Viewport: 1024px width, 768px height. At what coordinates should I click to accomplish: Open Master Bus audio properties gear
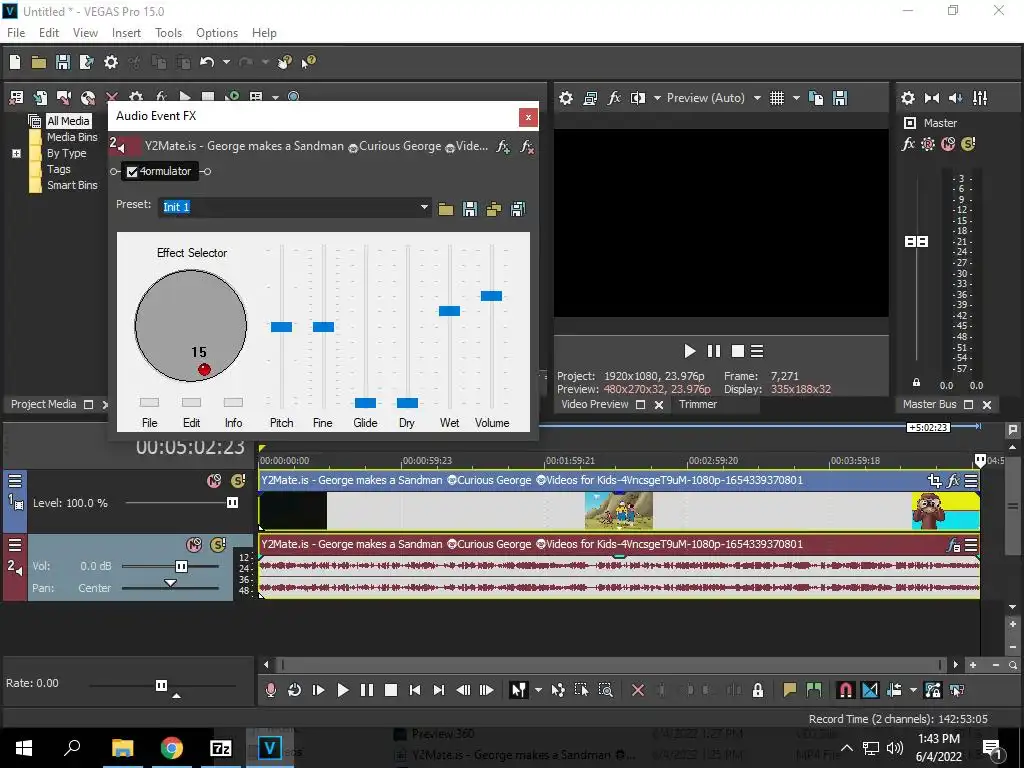point(908,99)
